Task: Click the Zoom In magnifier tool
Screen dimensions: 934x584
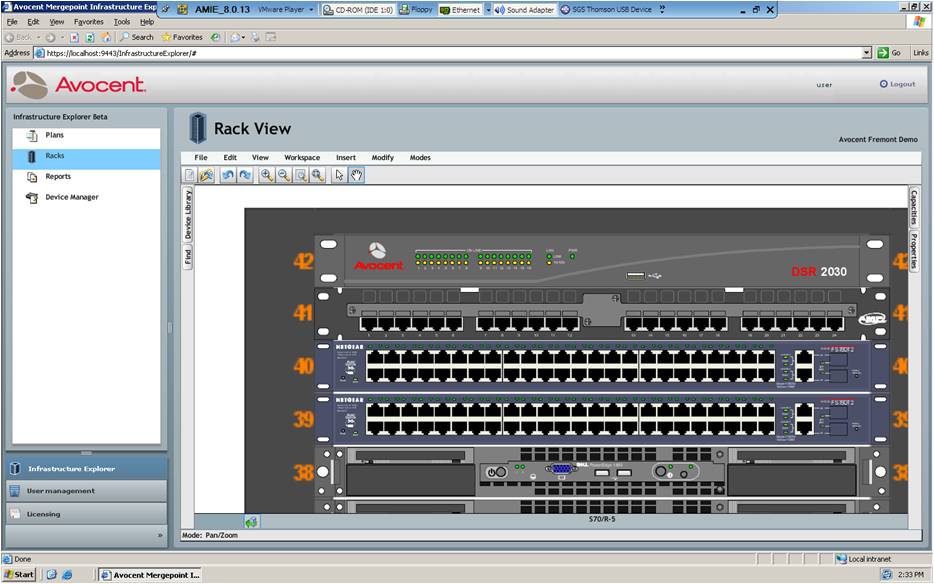Action: coord(266,175)
